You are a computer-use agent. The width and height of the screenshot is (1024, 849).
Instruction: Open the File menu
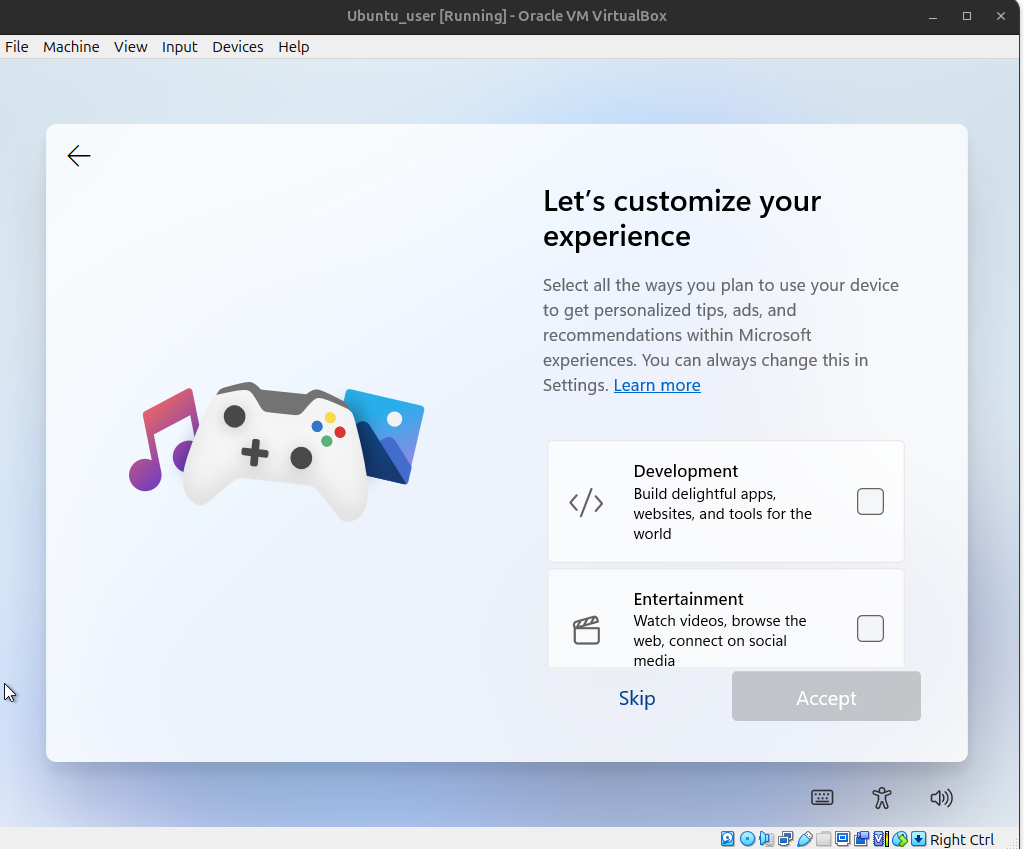pos(16,47)
